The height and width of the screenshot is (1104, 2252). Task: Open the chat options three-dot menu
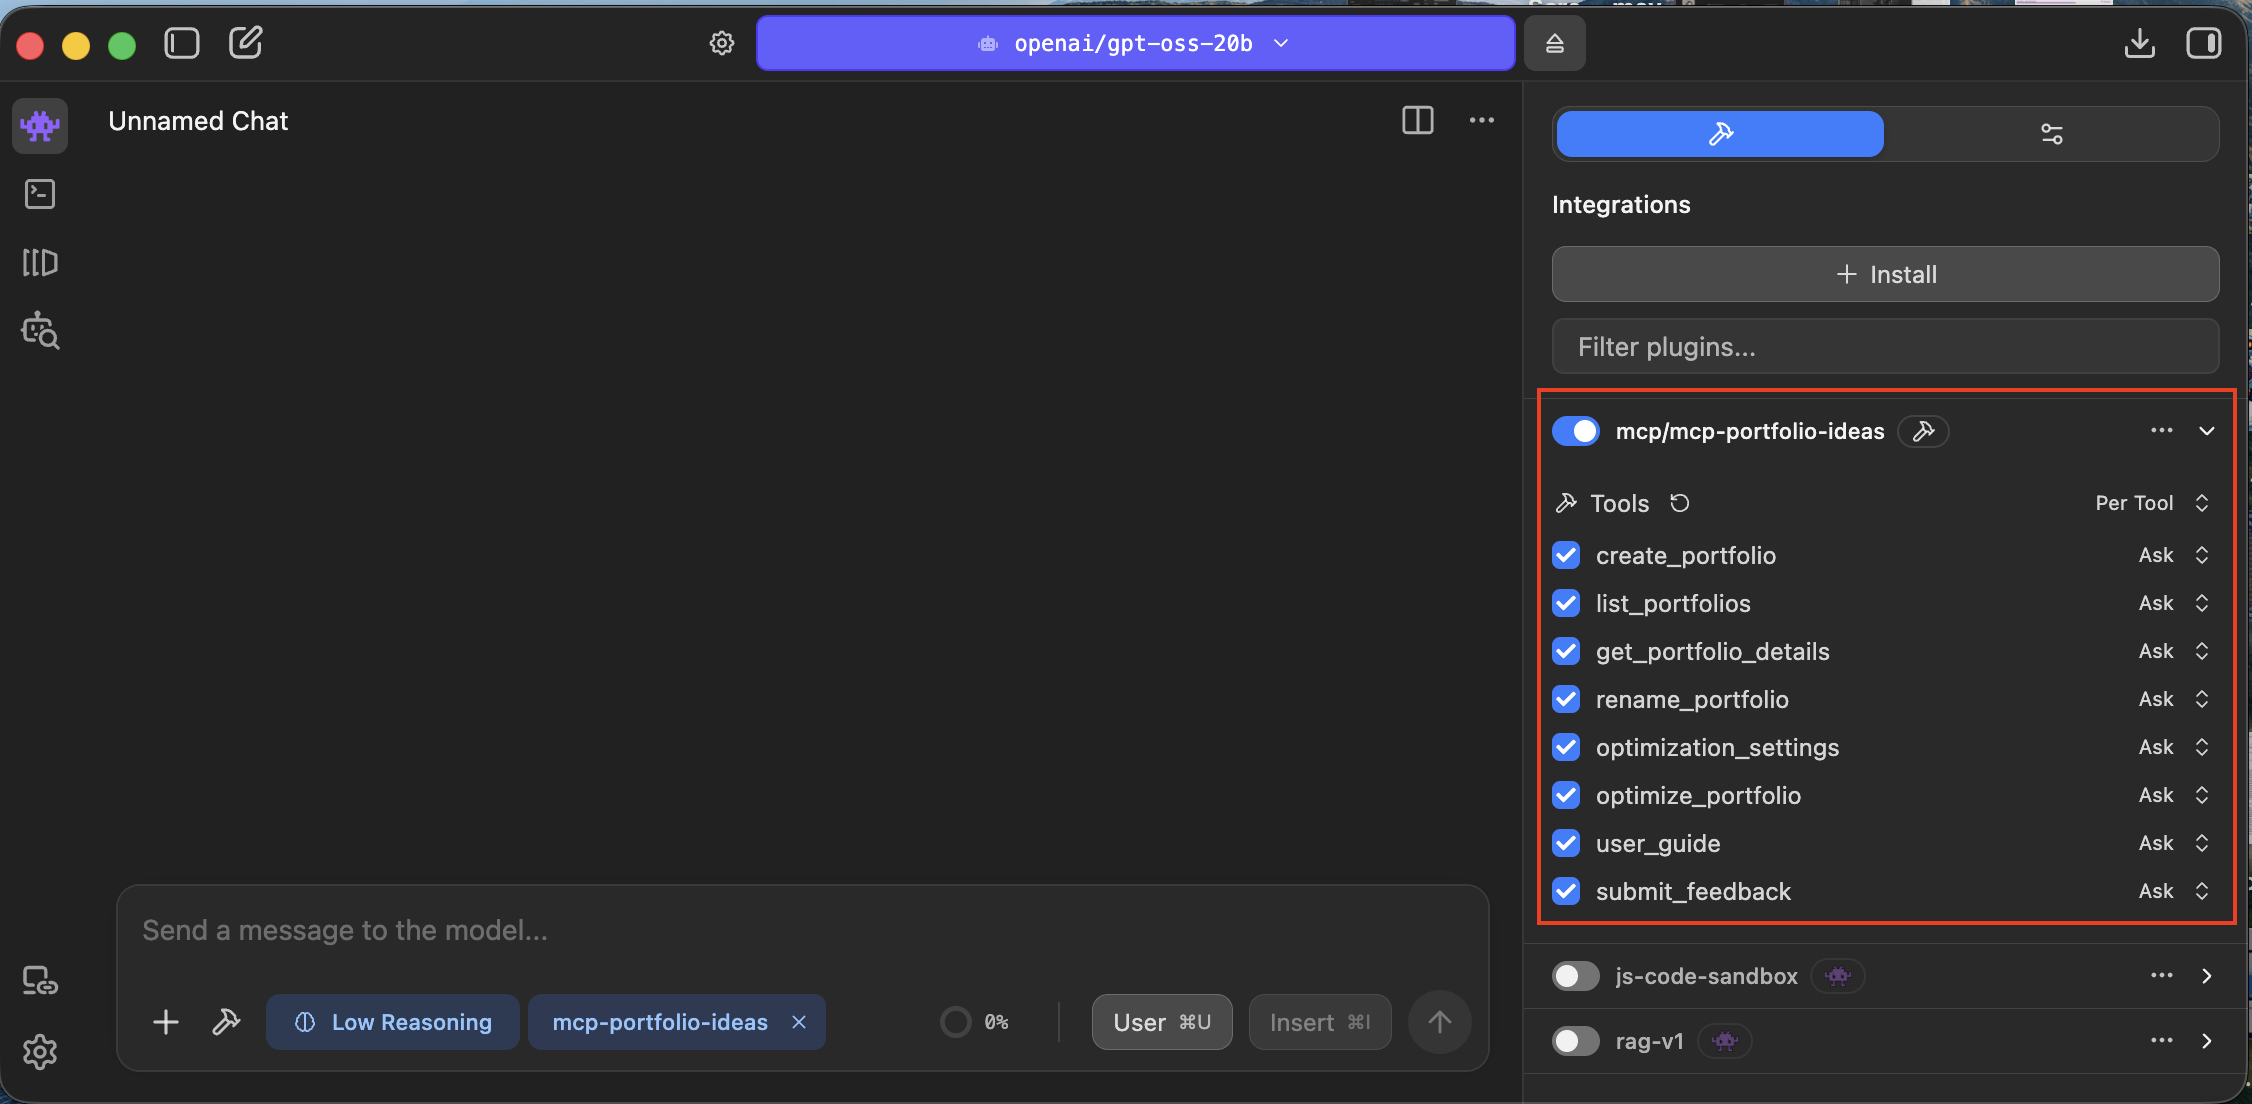tap(1482, 121)
